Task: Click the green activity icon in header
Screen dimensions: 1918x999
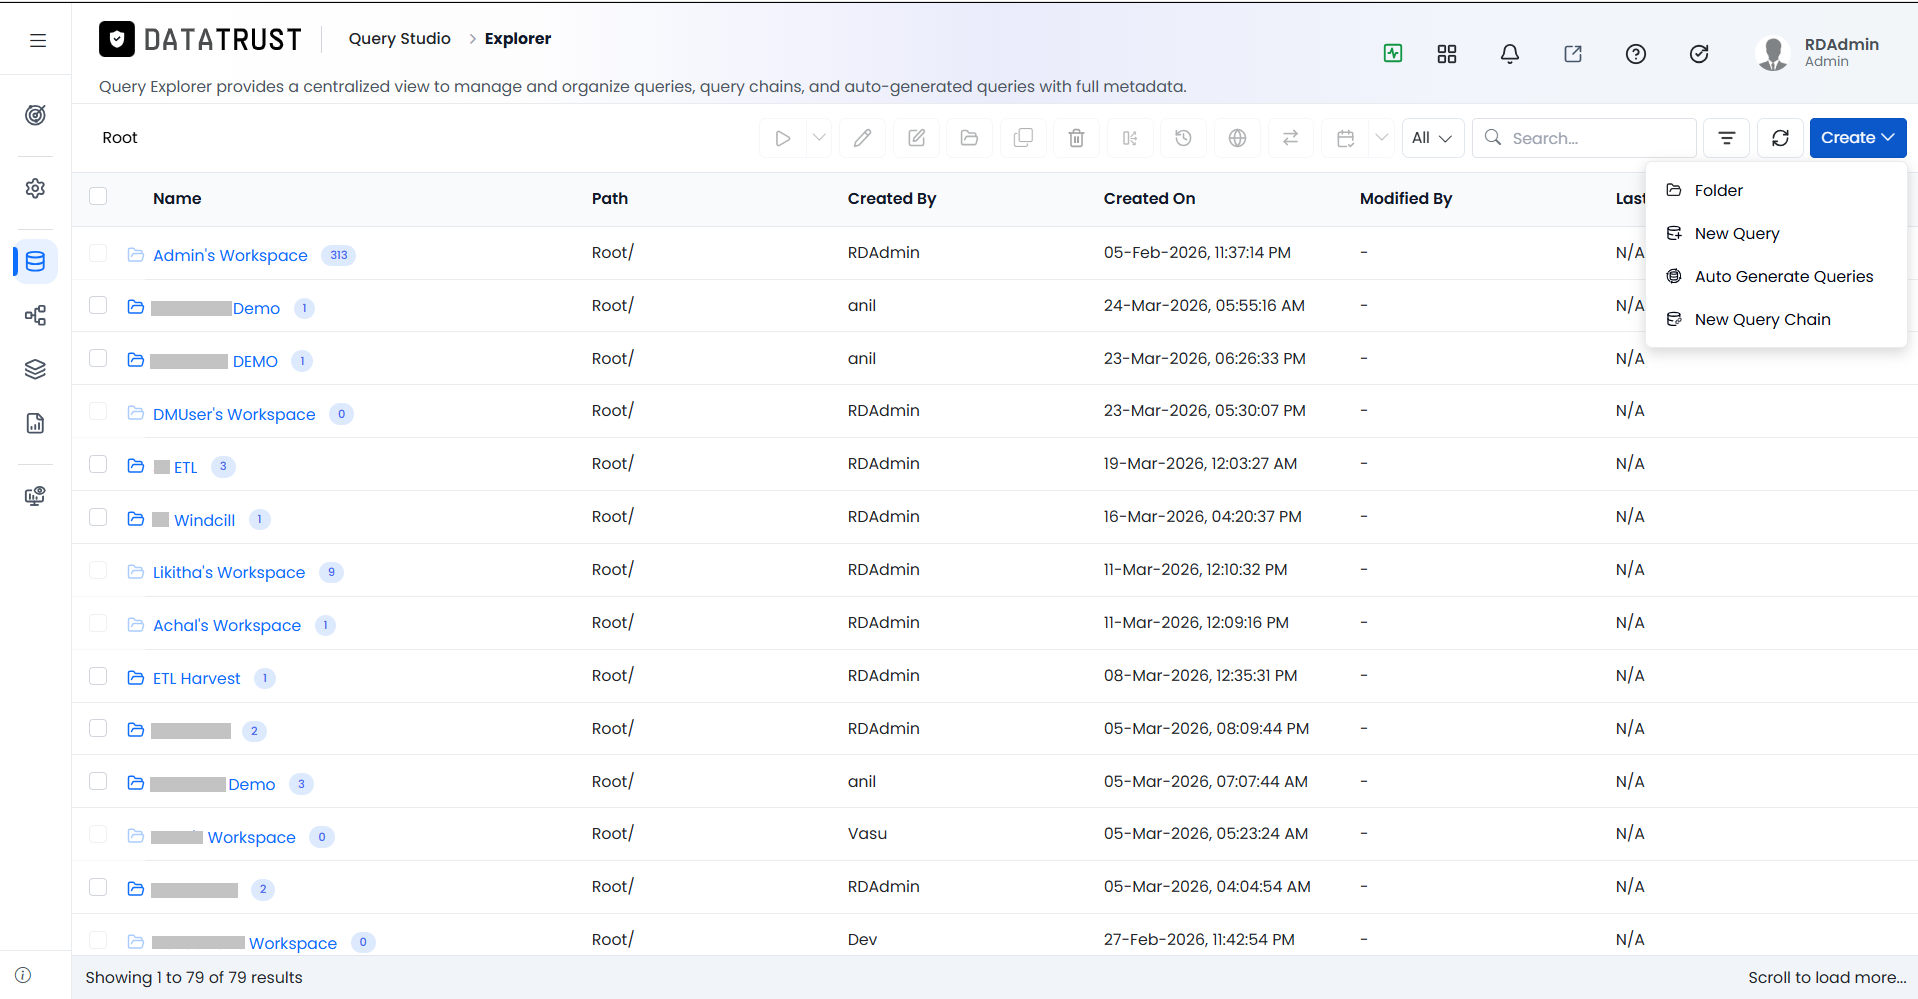Action: click(x=1393, y=54)
